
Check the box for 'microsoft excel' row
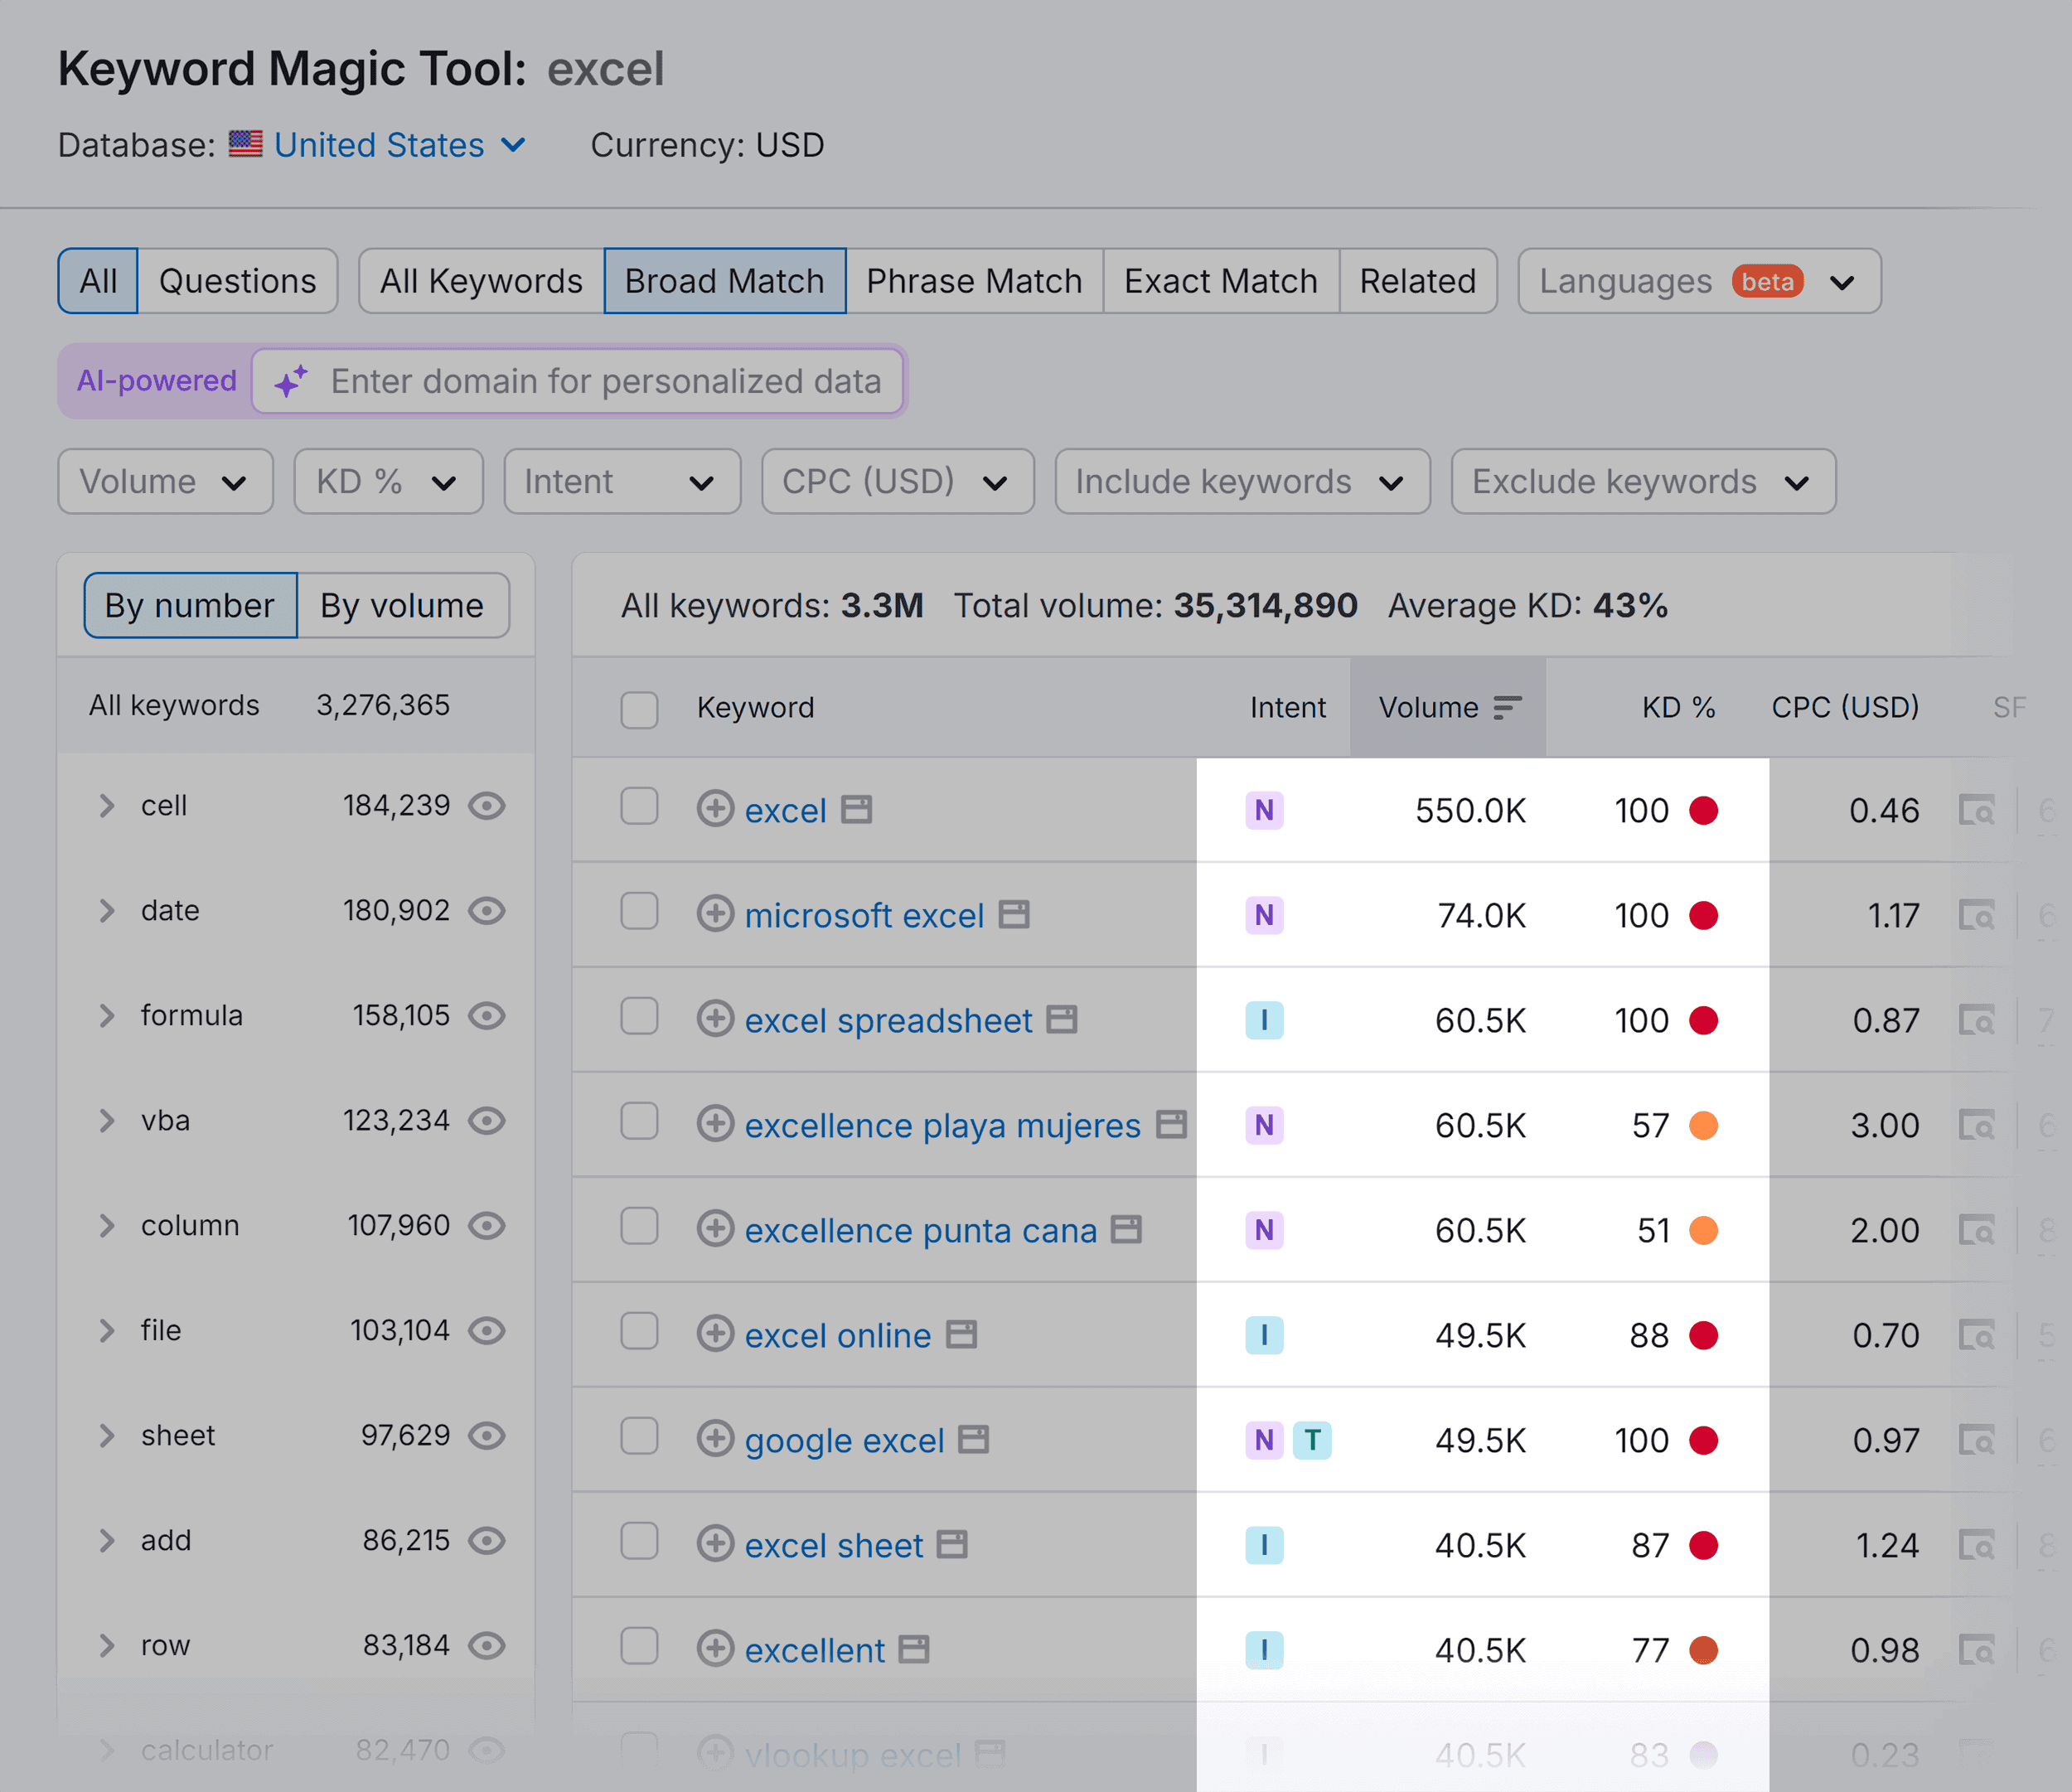point(639,911)
